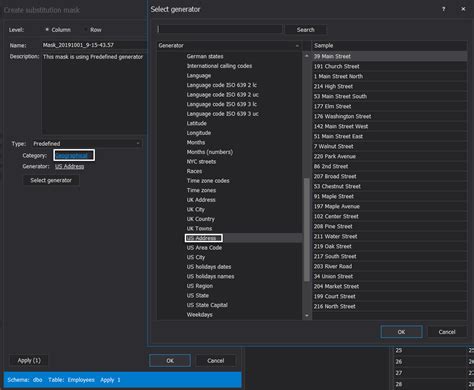Click the US Address generator link
474x390 pixels.
point(69,166)
